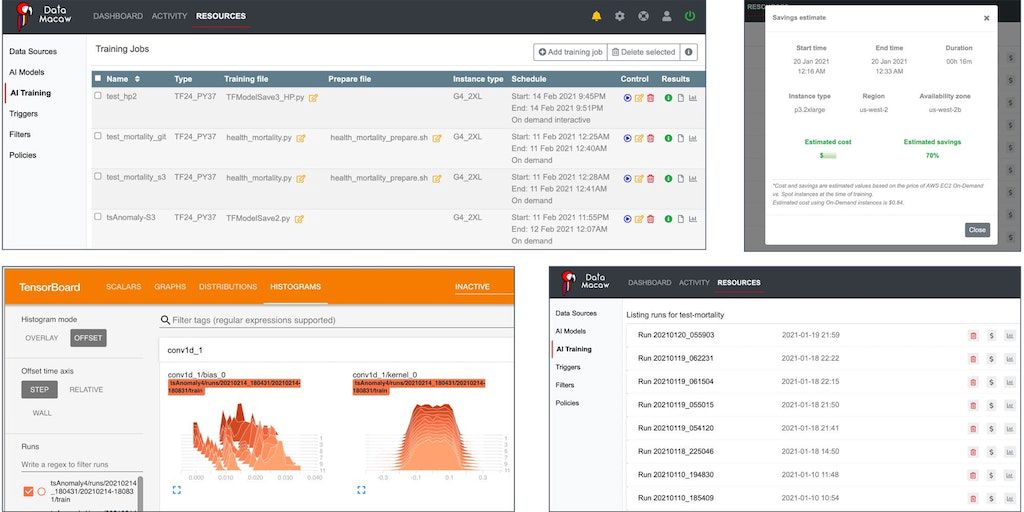Click the Add training job button
Image resolution: width=1024 pixels, height=512 pixels.
570,52
